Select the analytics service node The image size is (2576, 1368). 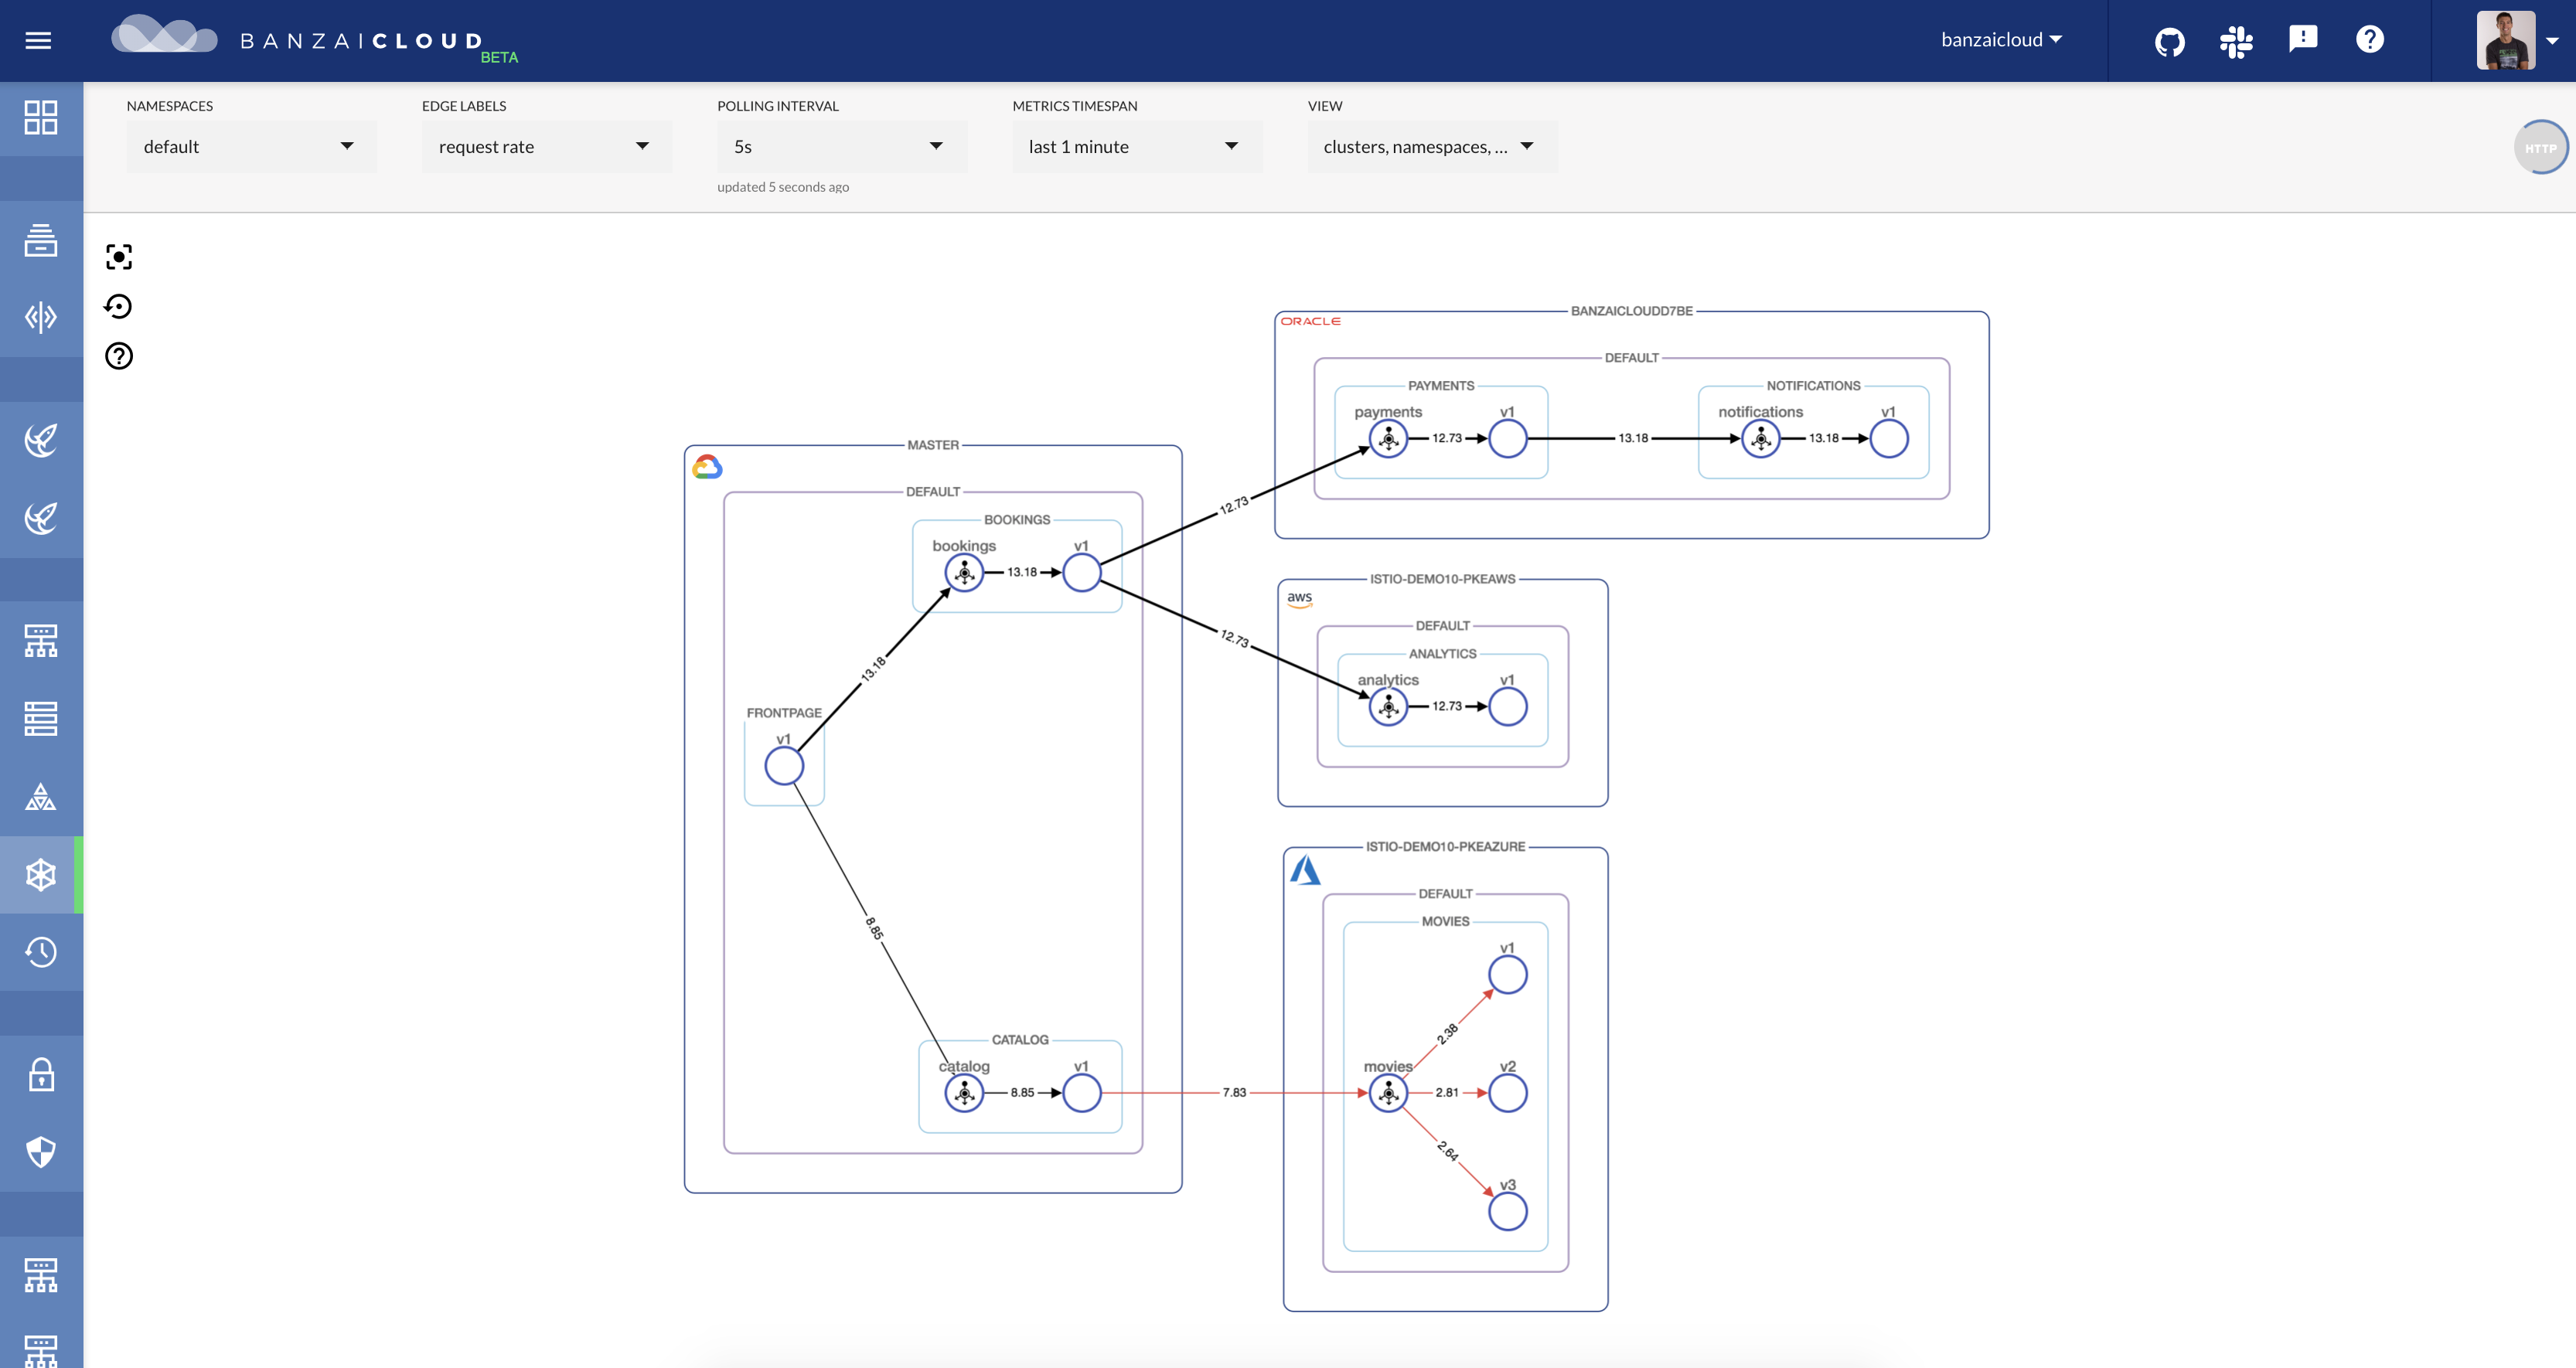click(x=1388, y=707)
